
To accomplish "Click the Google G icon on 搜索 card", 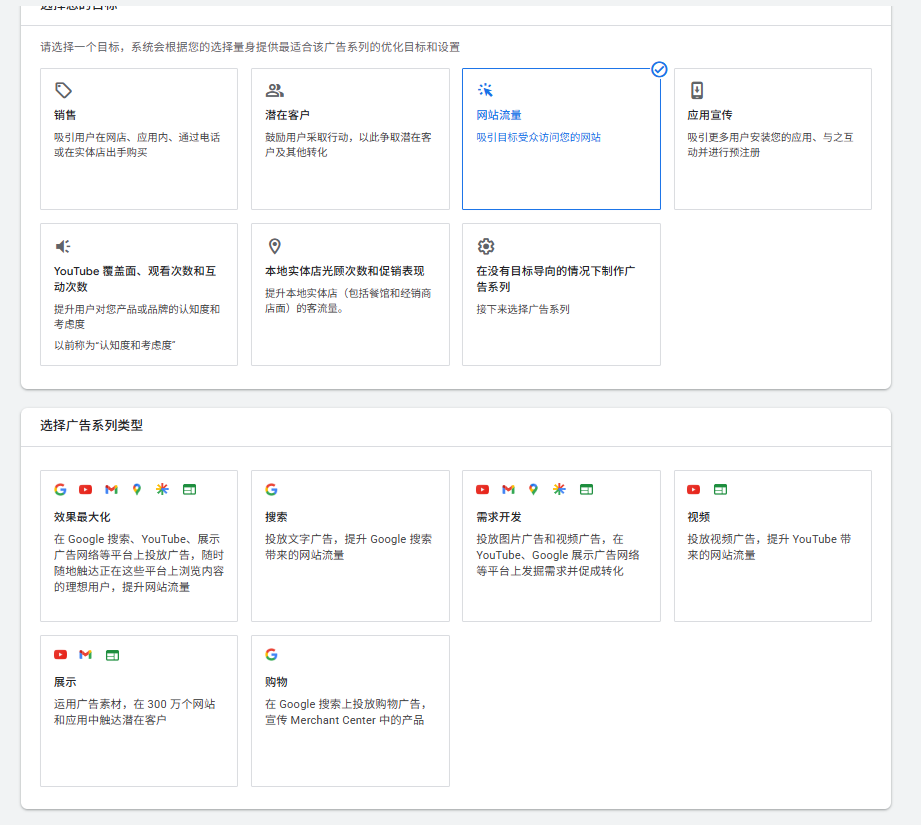I will click(271, 489).
